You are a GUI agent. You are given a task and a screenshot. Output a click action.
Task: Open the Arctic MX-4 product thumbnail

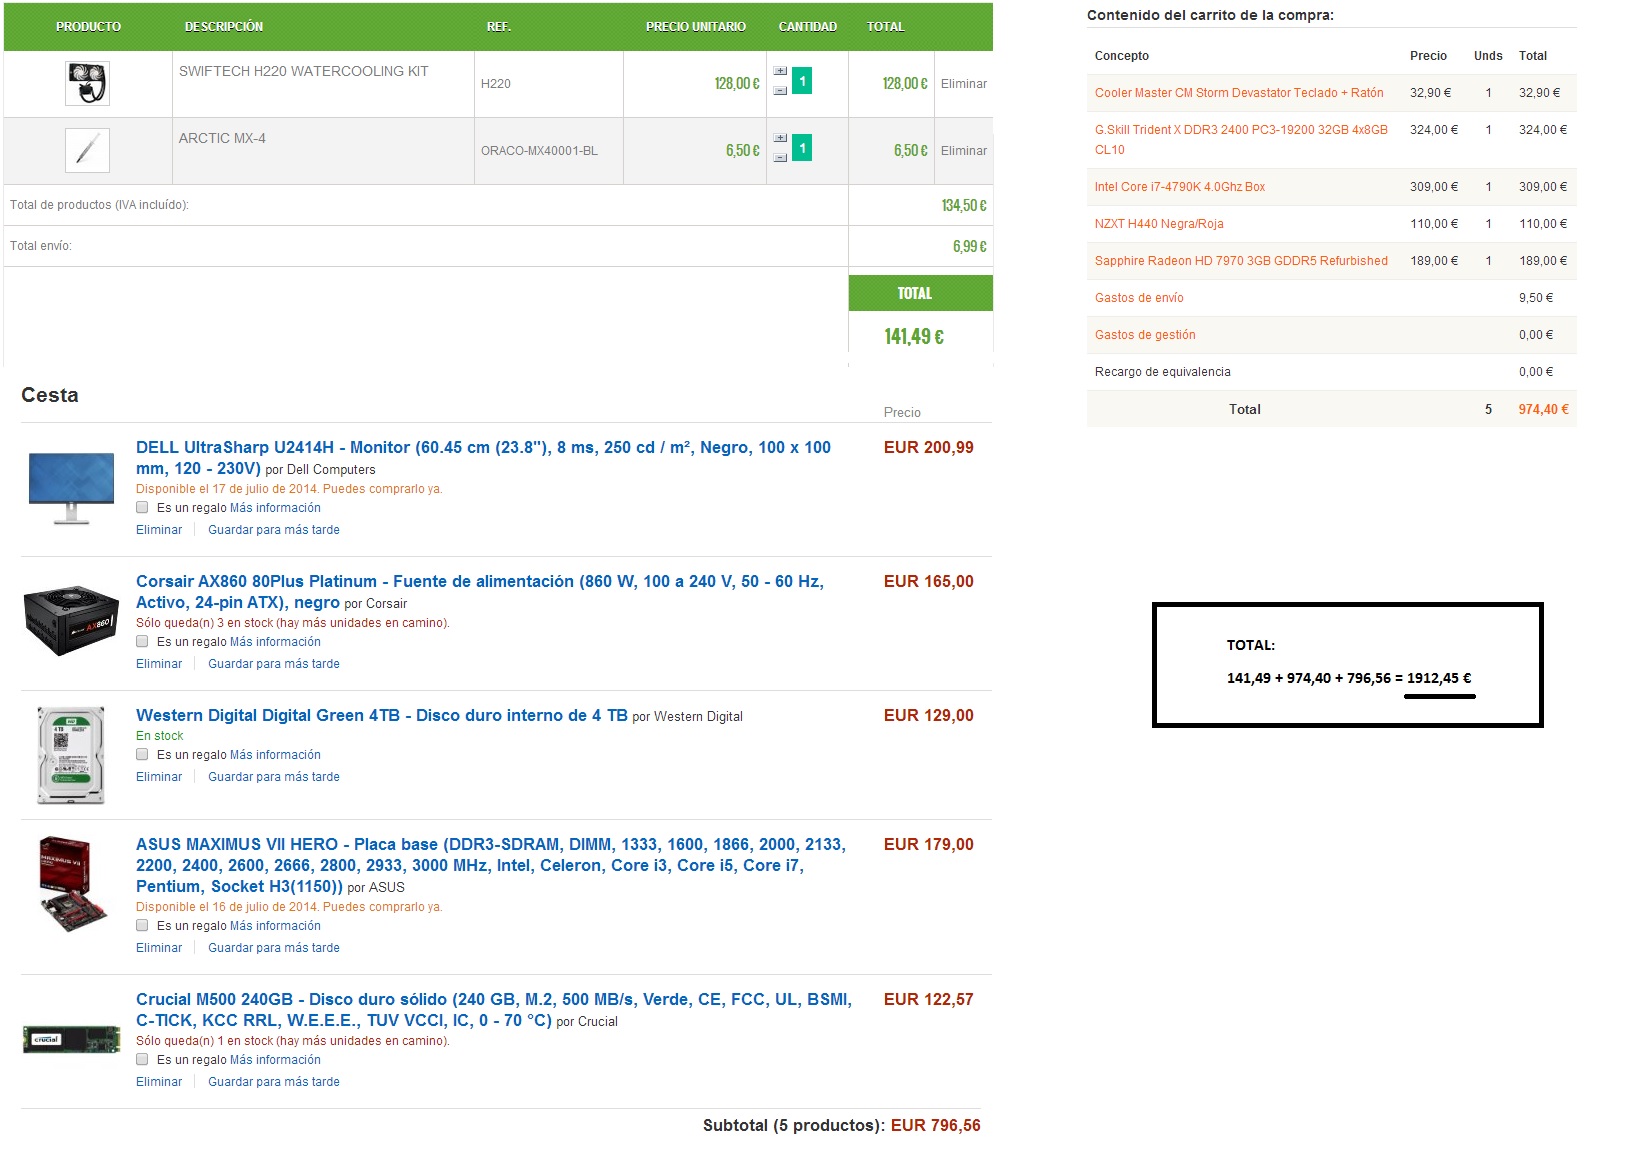tap(87, 150)
